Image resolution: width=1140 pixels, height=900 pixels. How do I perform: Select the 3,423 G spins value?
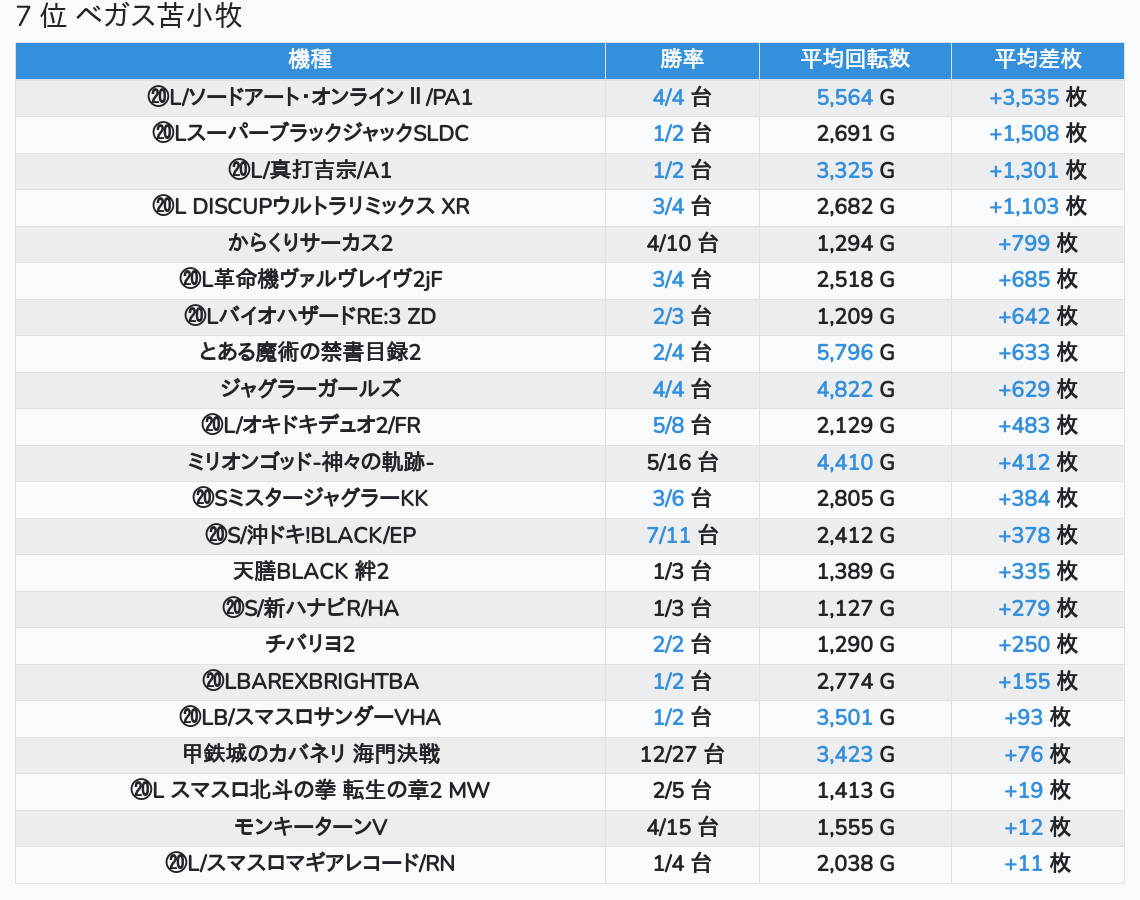855,755
